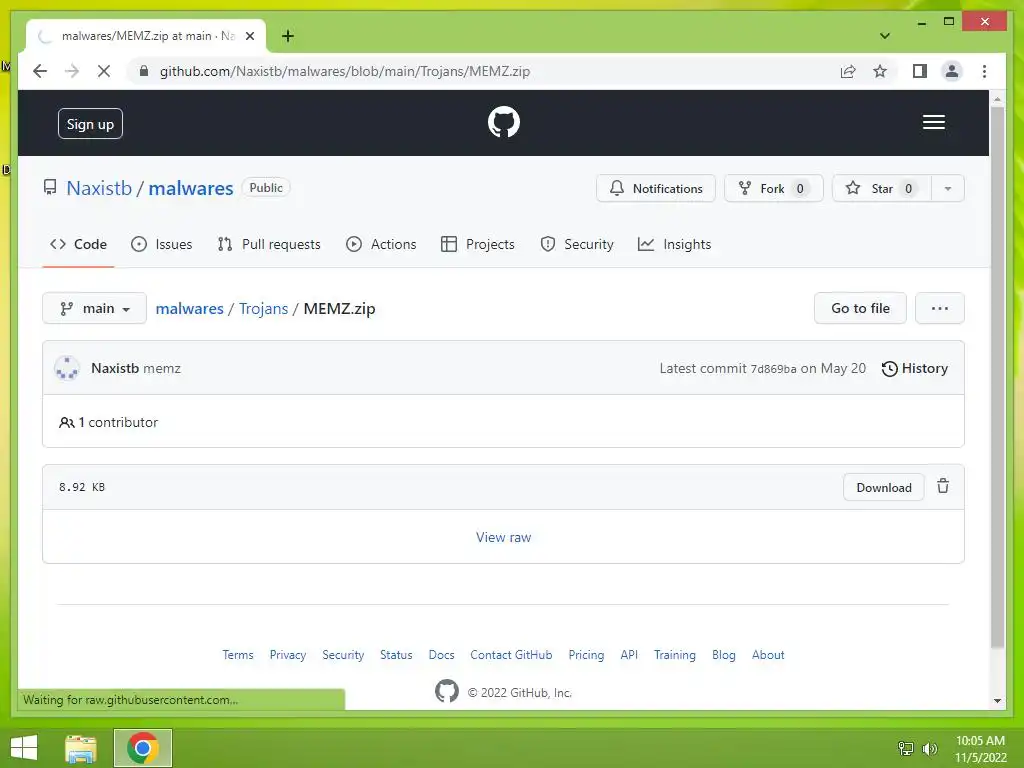Open the Chrome profile avatar
This screenshot has width=1024, height=768.
coord(952,71)
